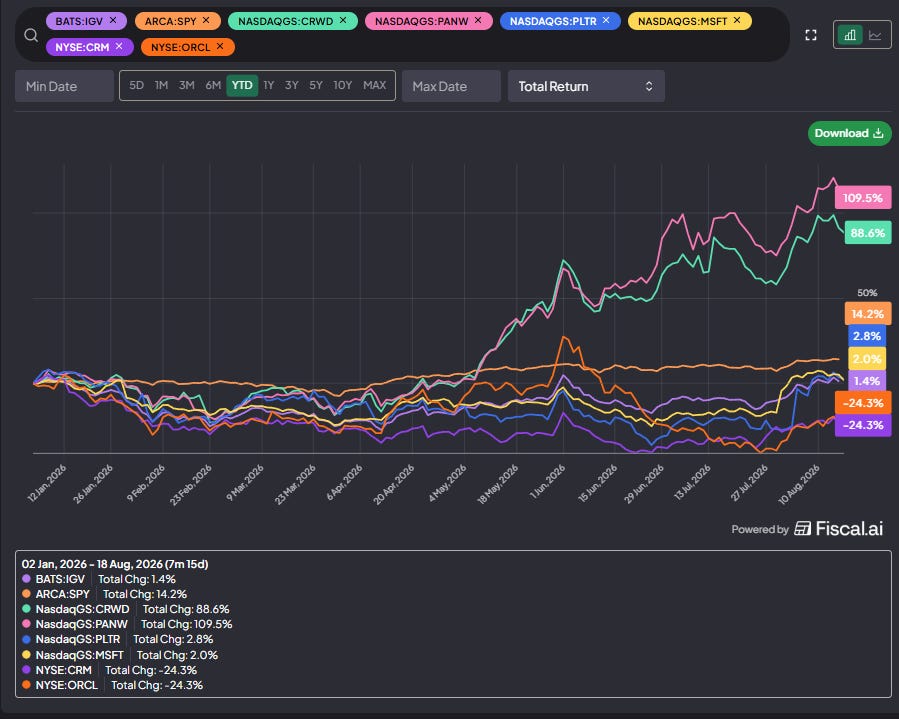The width and height of the screenshot is (899, 719).
Task: Switch to line chart view
Action: 875,35
